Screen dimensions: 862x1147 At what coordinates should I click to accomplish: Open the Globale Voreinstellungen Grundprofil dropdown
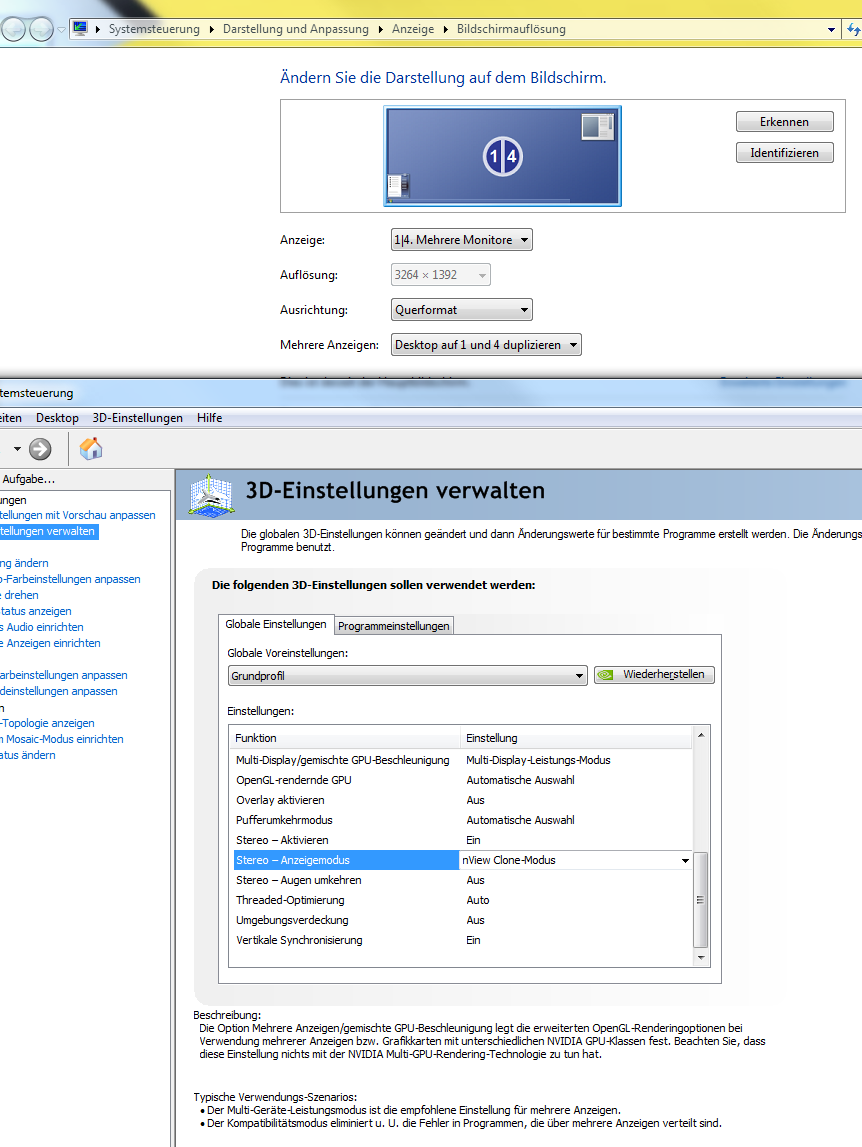coord(407,676)
